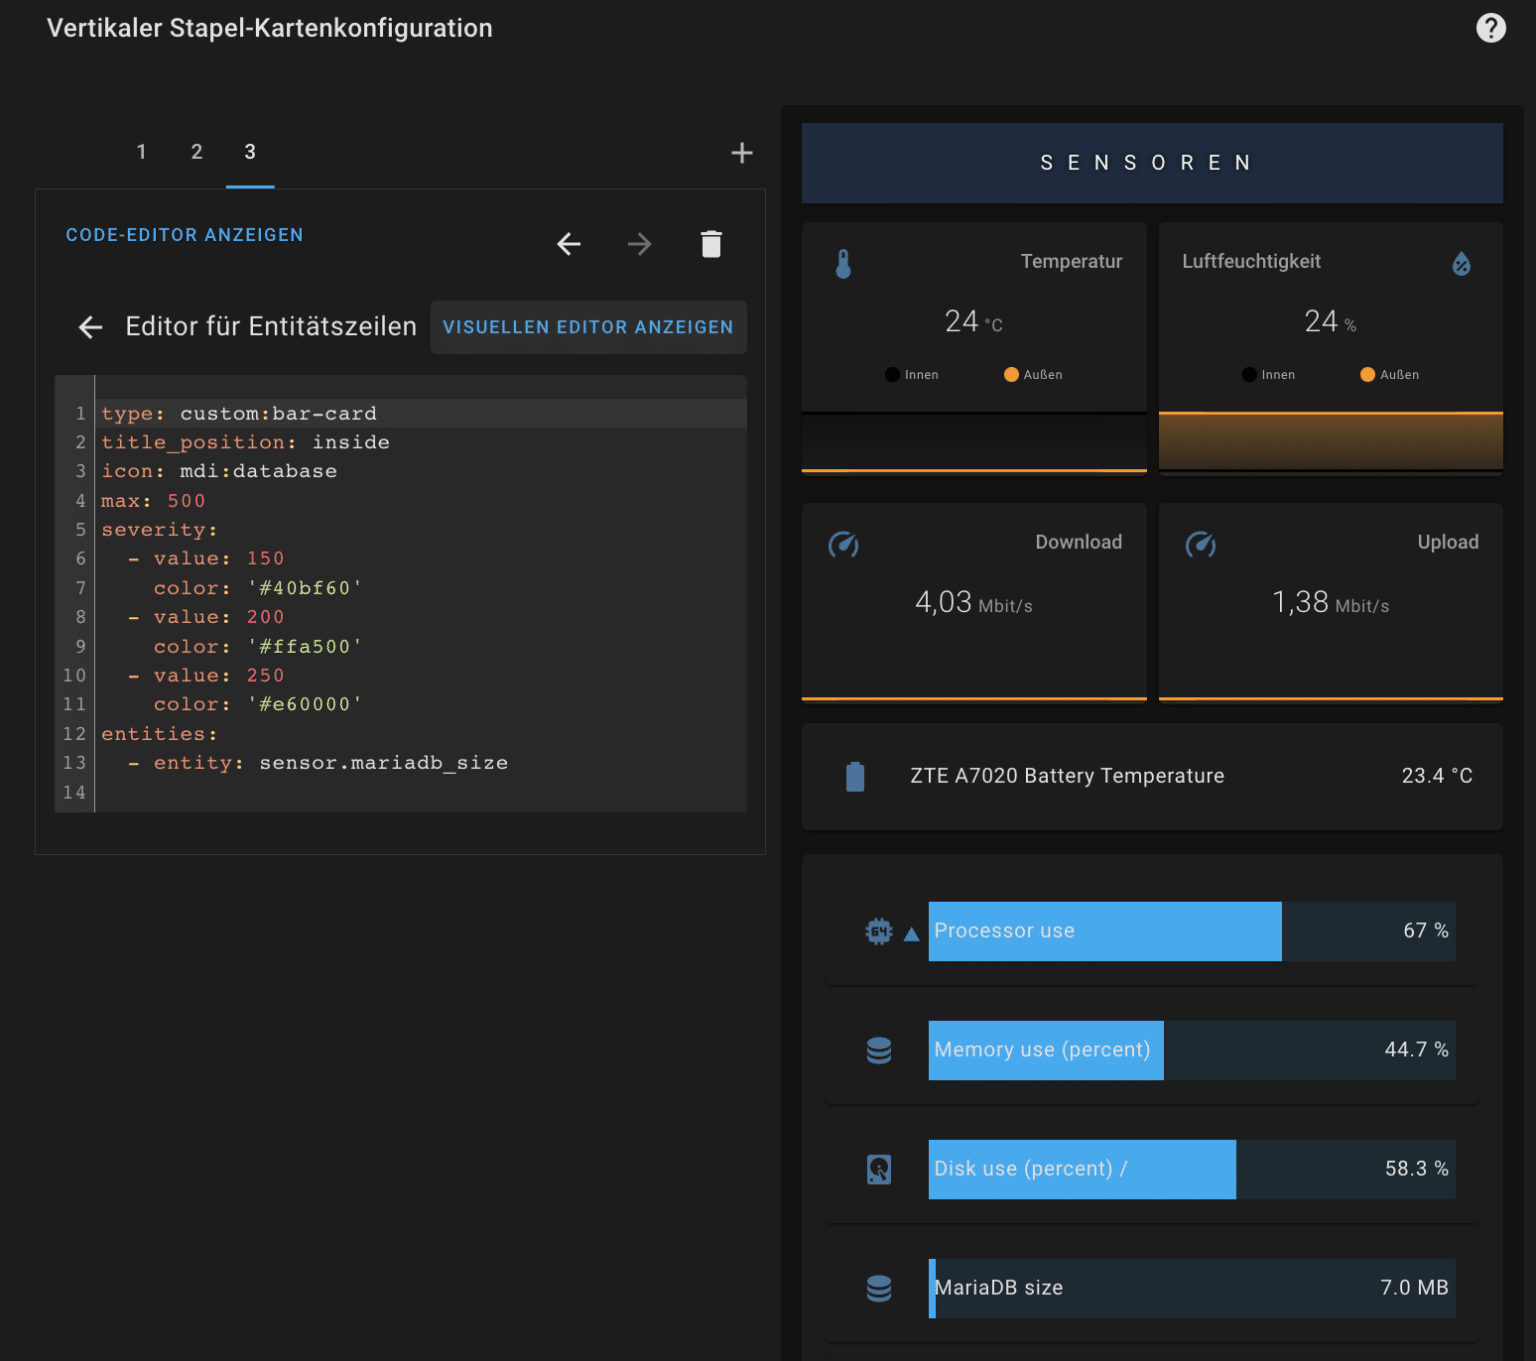The height and width of the screenshot is (1361, 1536).
Task: Toggle Innen legend in Luftfeuchtigkeit card
Action: [x=1268, y=375]
